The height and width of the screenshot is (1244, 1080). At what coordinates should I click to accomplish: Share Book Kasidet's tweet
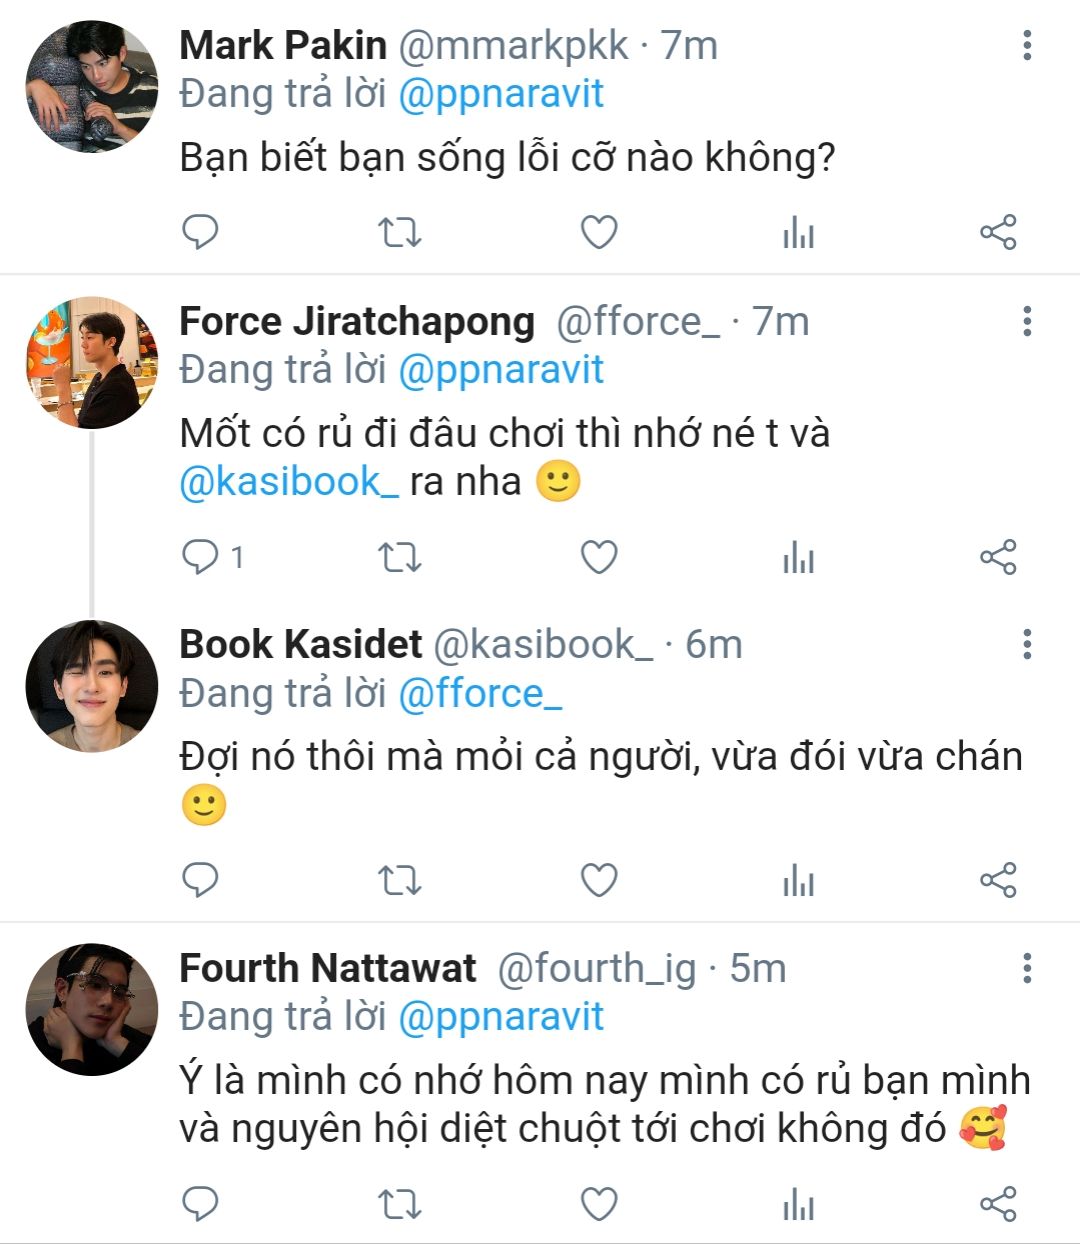[998, 880]
